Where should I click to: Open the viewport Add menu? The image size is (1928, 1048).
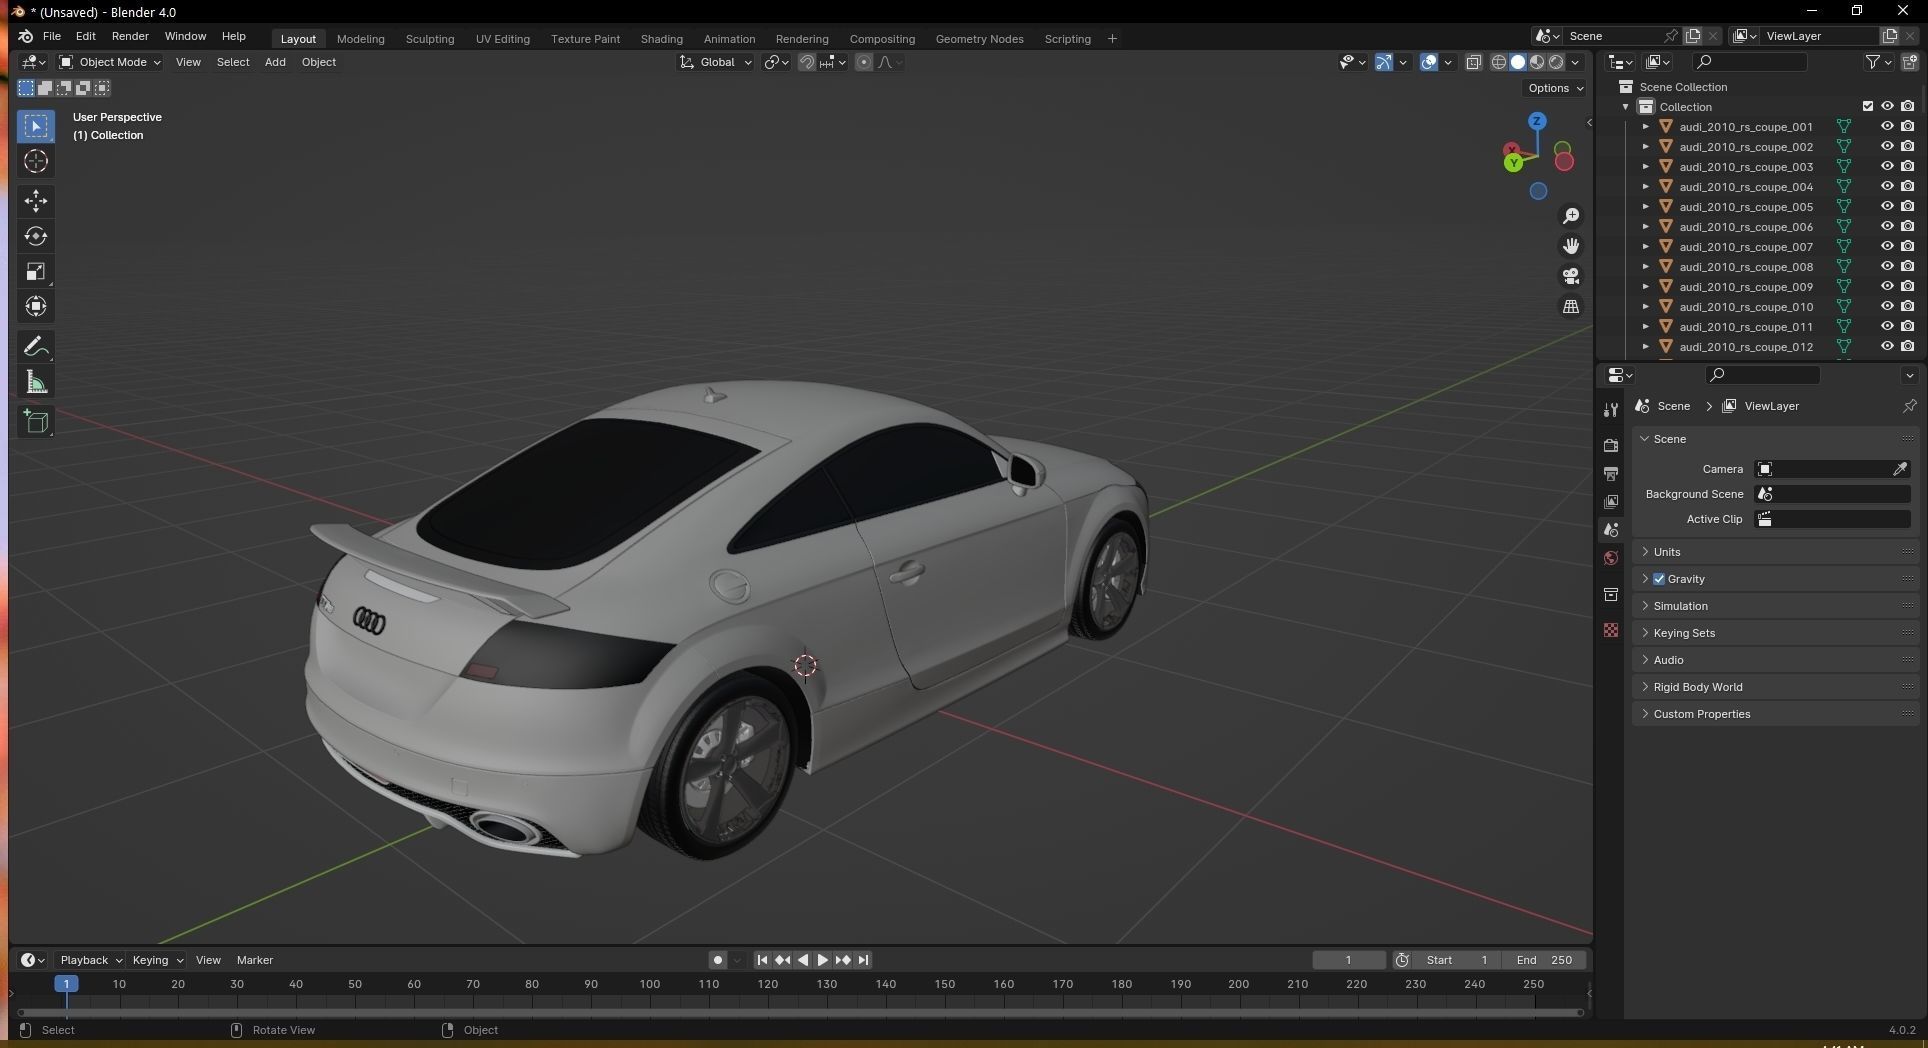pyautogui.click(x=275, y=62)
